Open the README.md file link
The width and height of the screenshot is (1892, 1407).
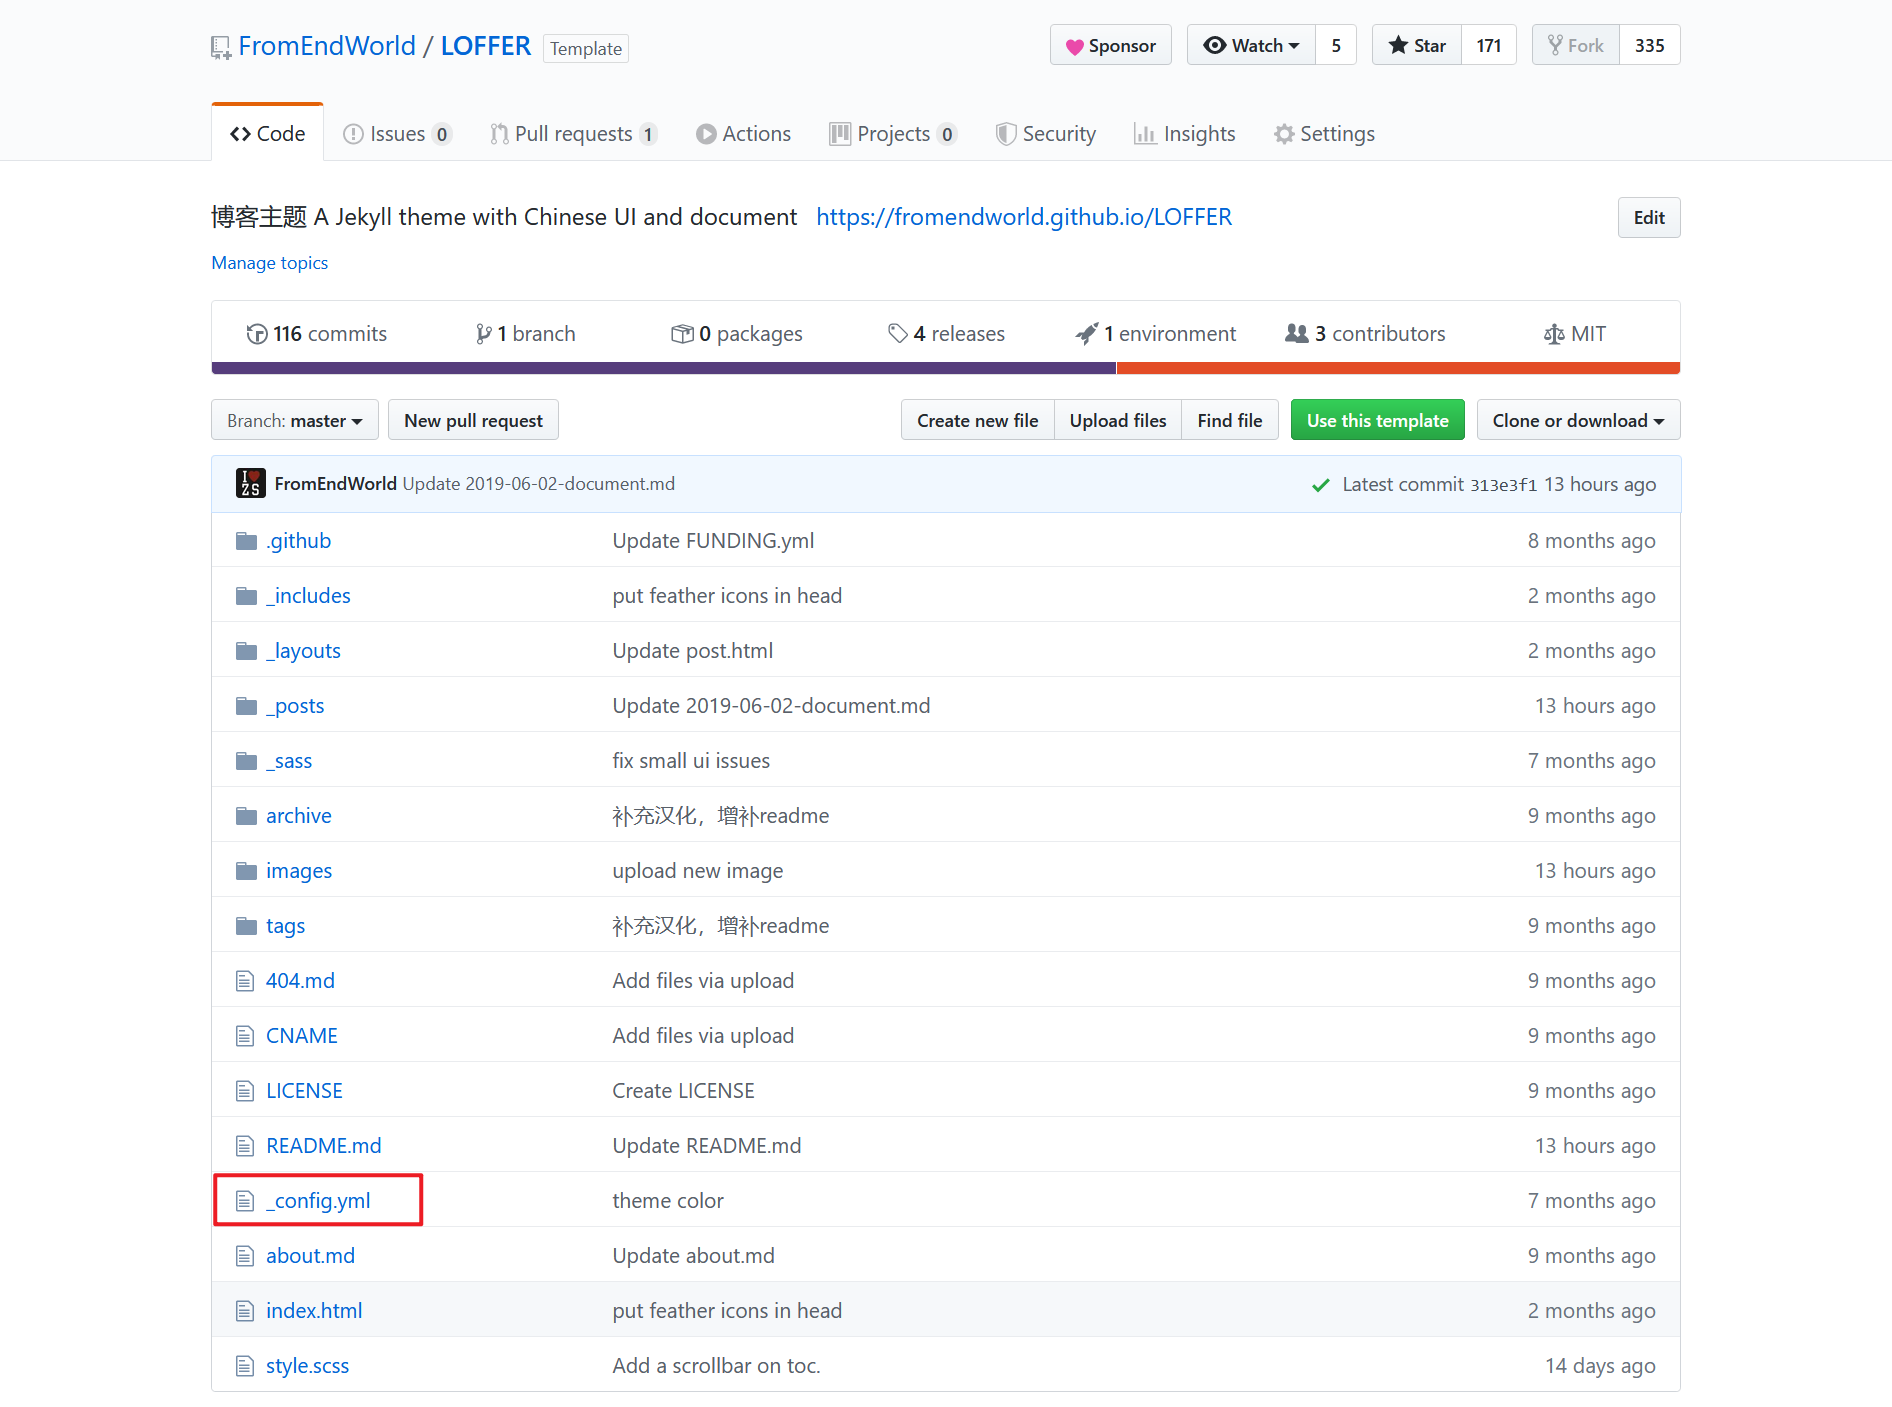click(x=323, y=1146)
